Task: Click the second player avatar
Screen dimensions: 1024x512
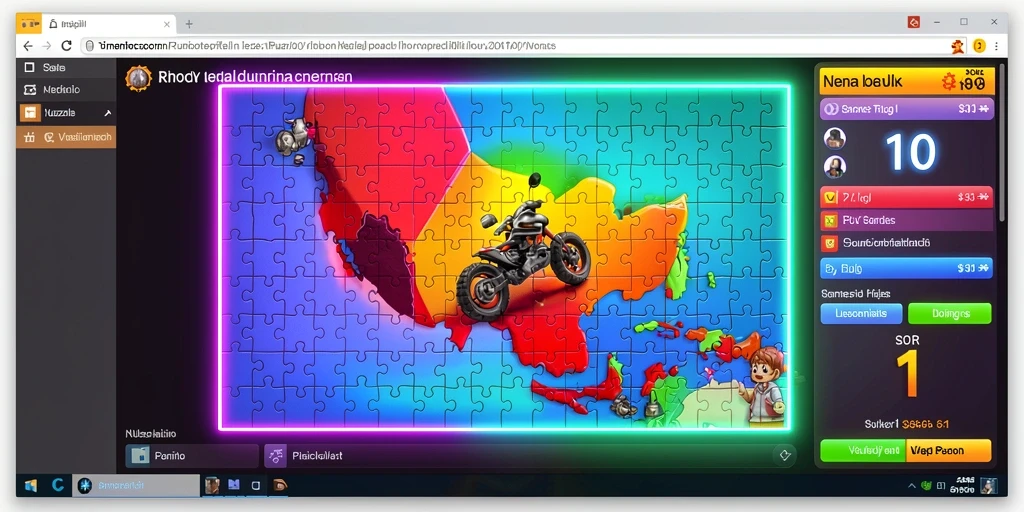Action: [x=835, y=166]
